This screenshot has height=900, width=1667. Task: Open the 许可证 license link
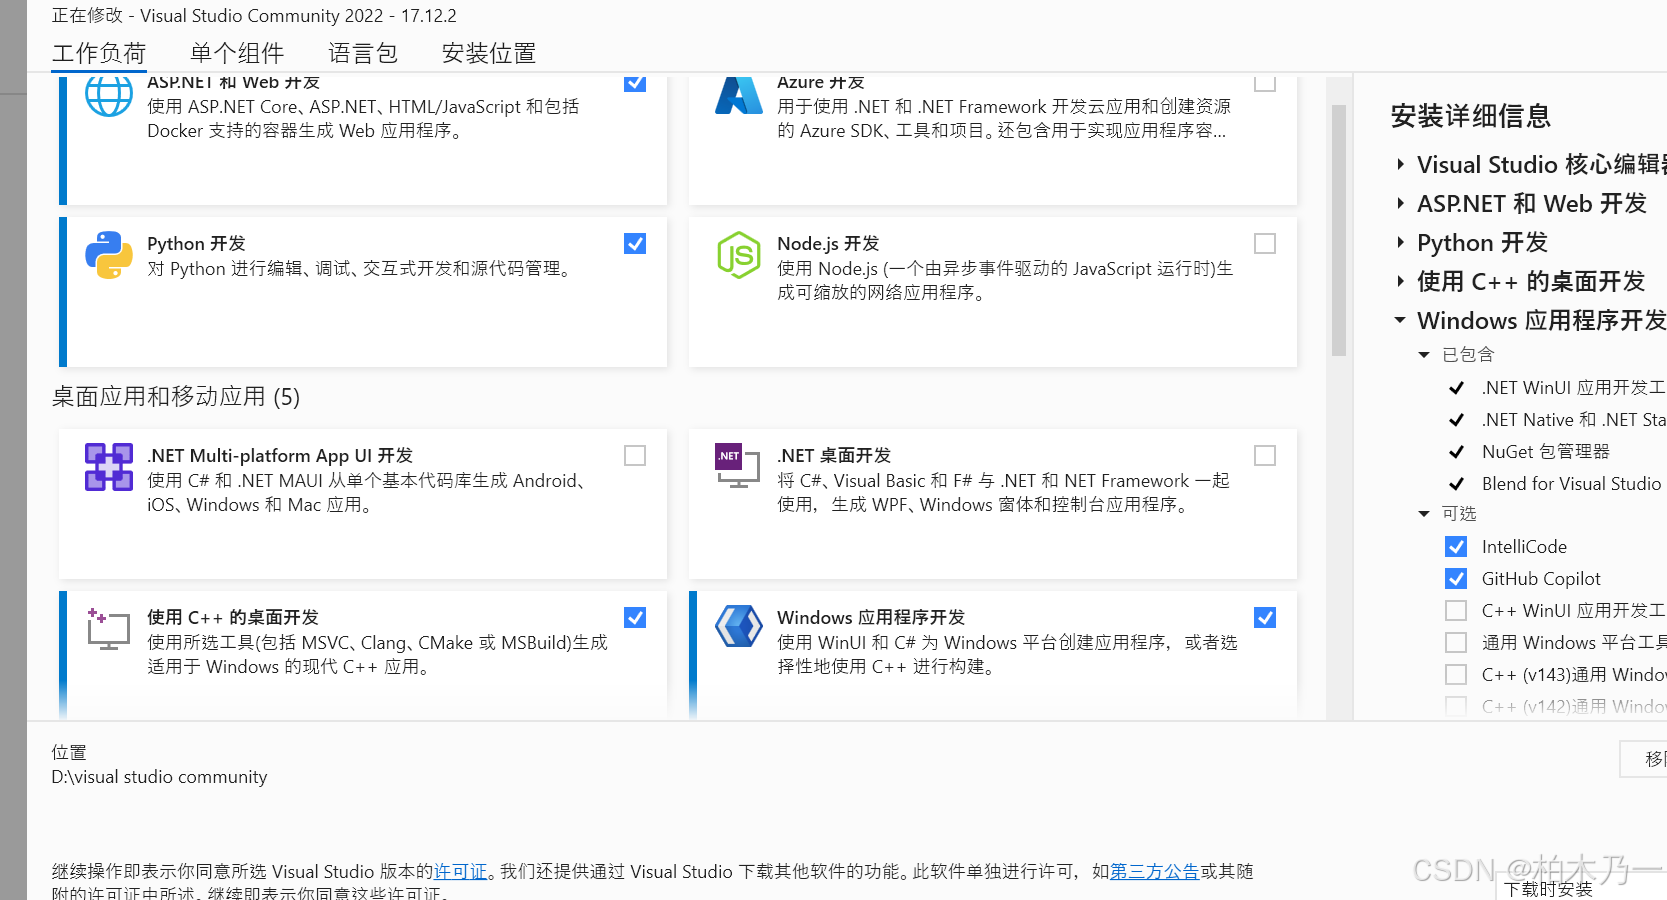pyautogui.click(x=460, y=872)
